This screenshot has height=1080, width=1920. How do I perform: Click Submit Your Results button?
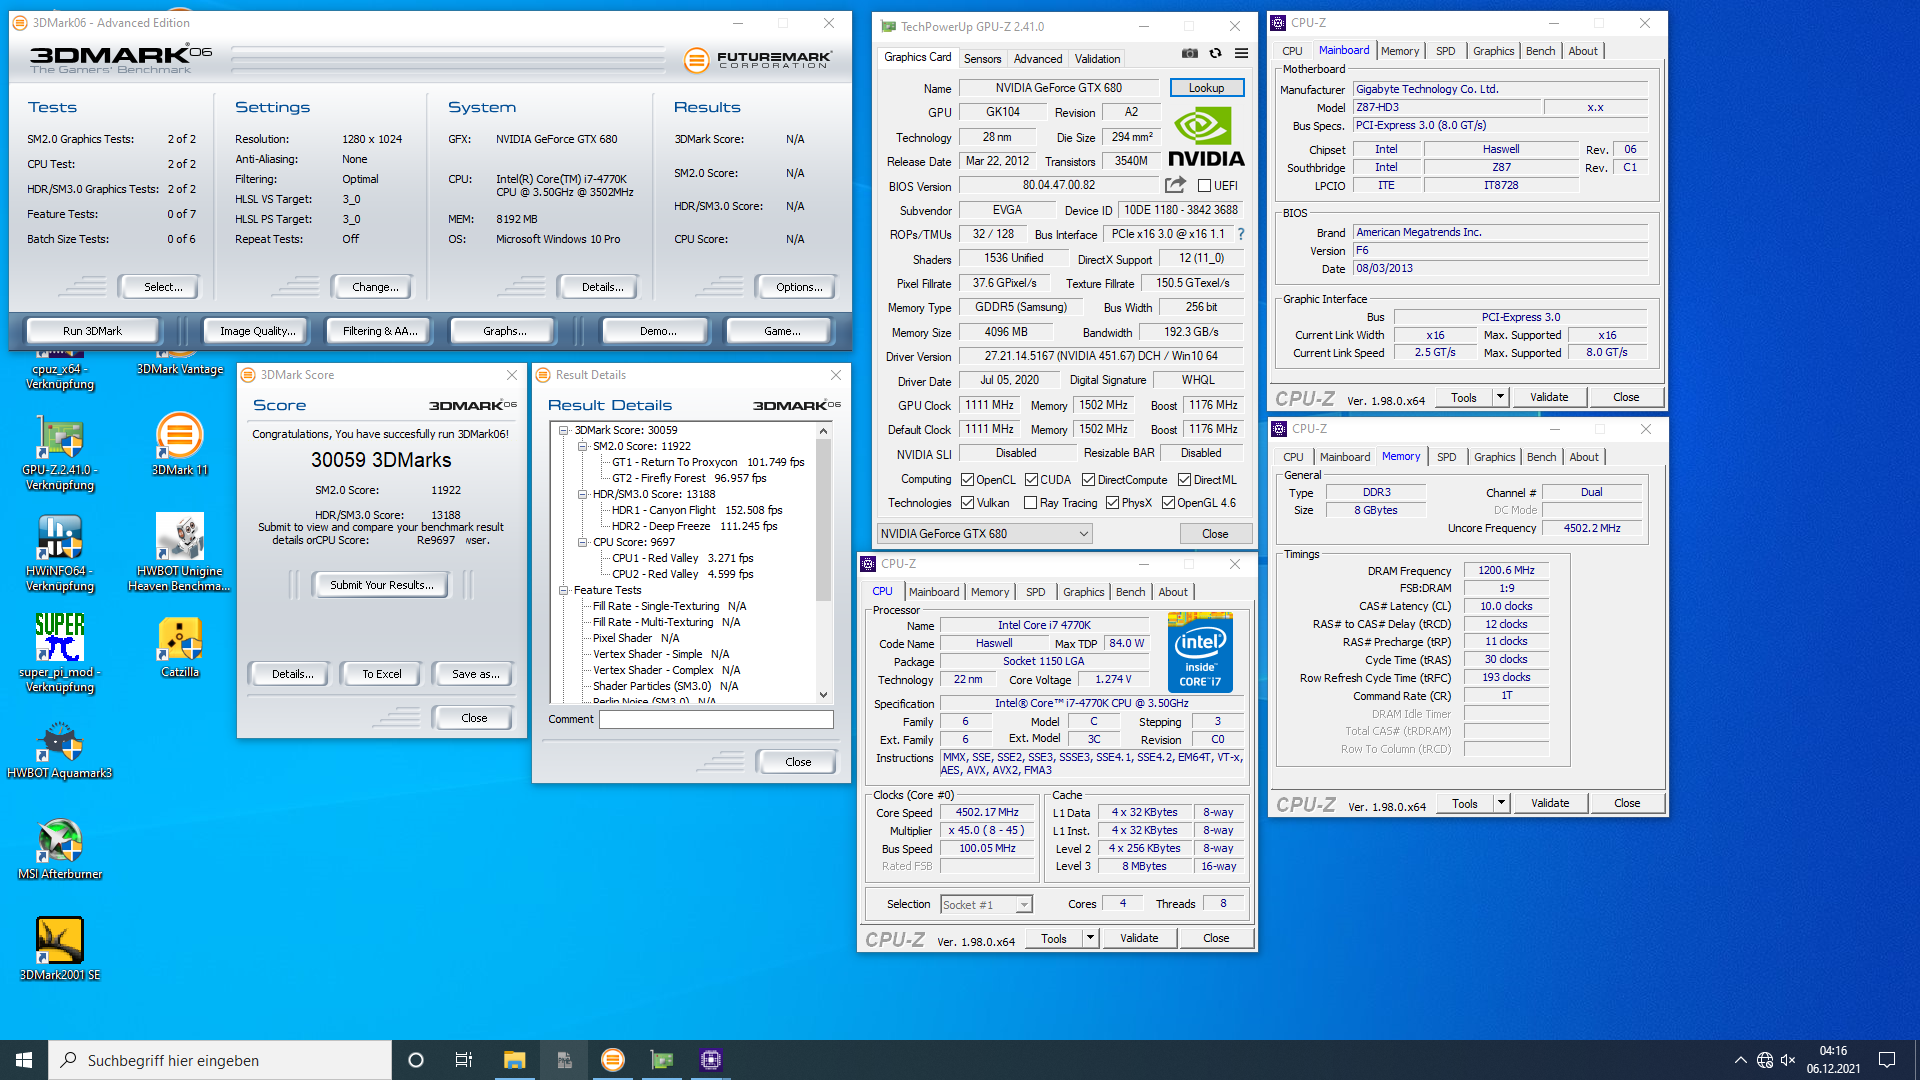(381, 585)
